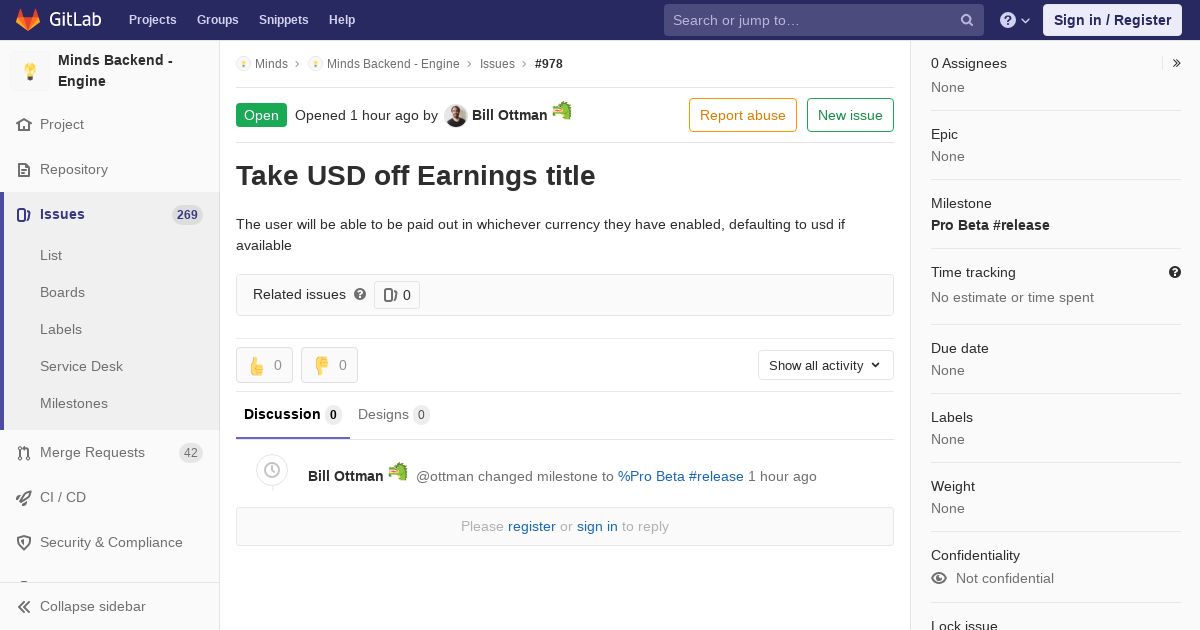Click the clock icon on milestone activity
This screenshot has height=630, width=1200.
pyautogui.click(x=272, y=470)
